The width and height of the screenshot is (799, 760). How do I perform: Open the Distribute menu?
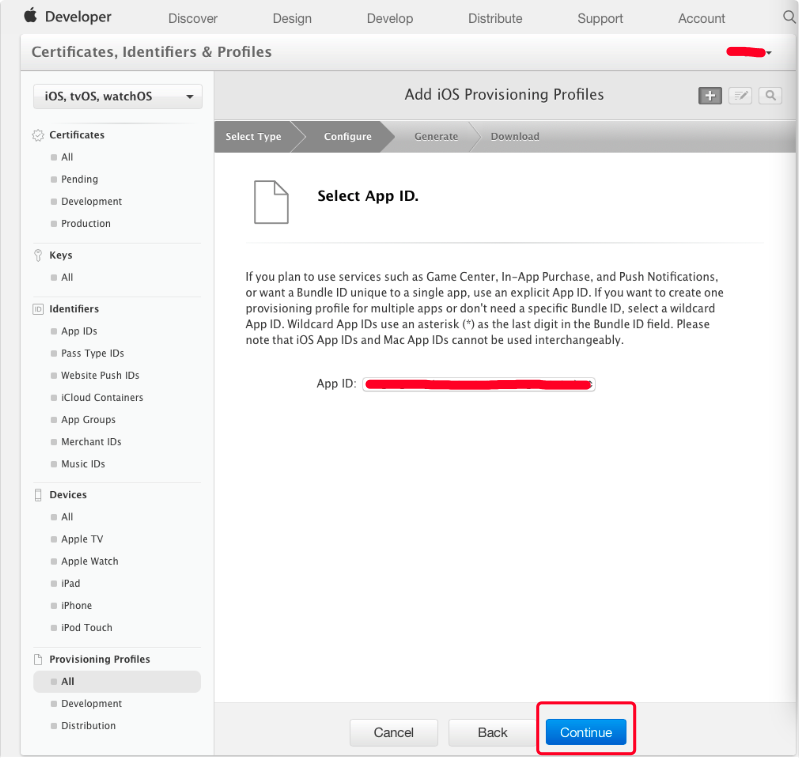[495, 18]
